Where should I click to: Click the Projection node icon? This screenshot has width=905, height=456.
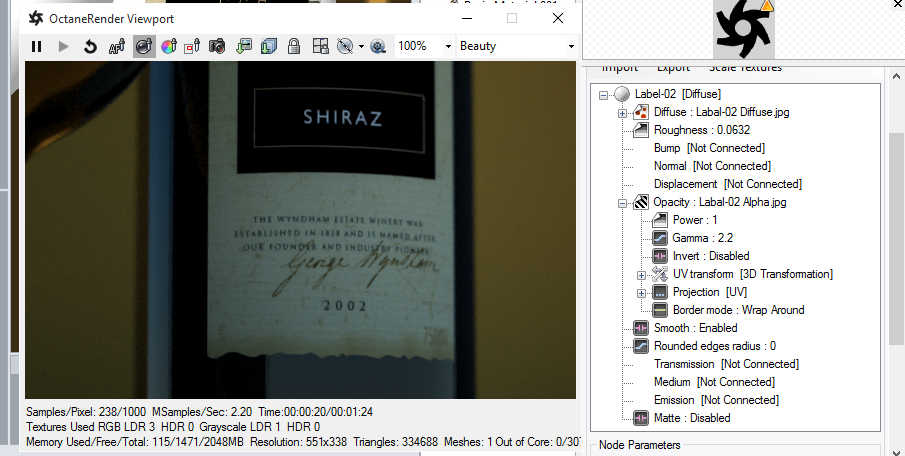click(x=660, y=292)
